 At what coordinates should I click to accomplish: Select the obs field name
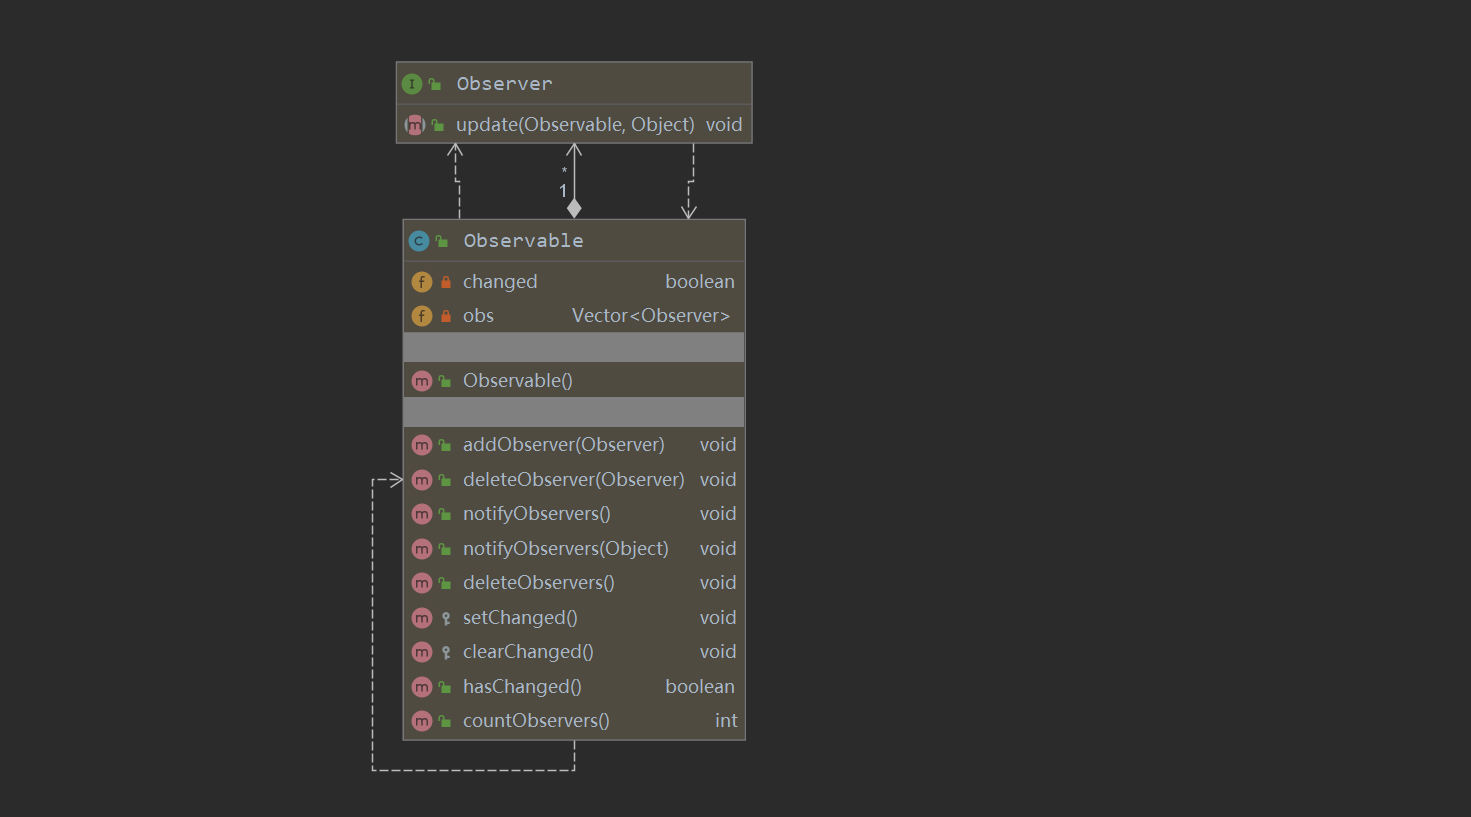coord(478,316)
